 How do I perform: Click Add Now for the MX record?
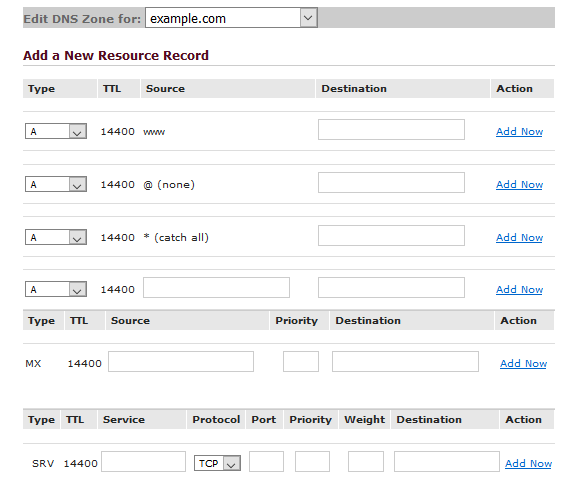(x=523, y=363)
